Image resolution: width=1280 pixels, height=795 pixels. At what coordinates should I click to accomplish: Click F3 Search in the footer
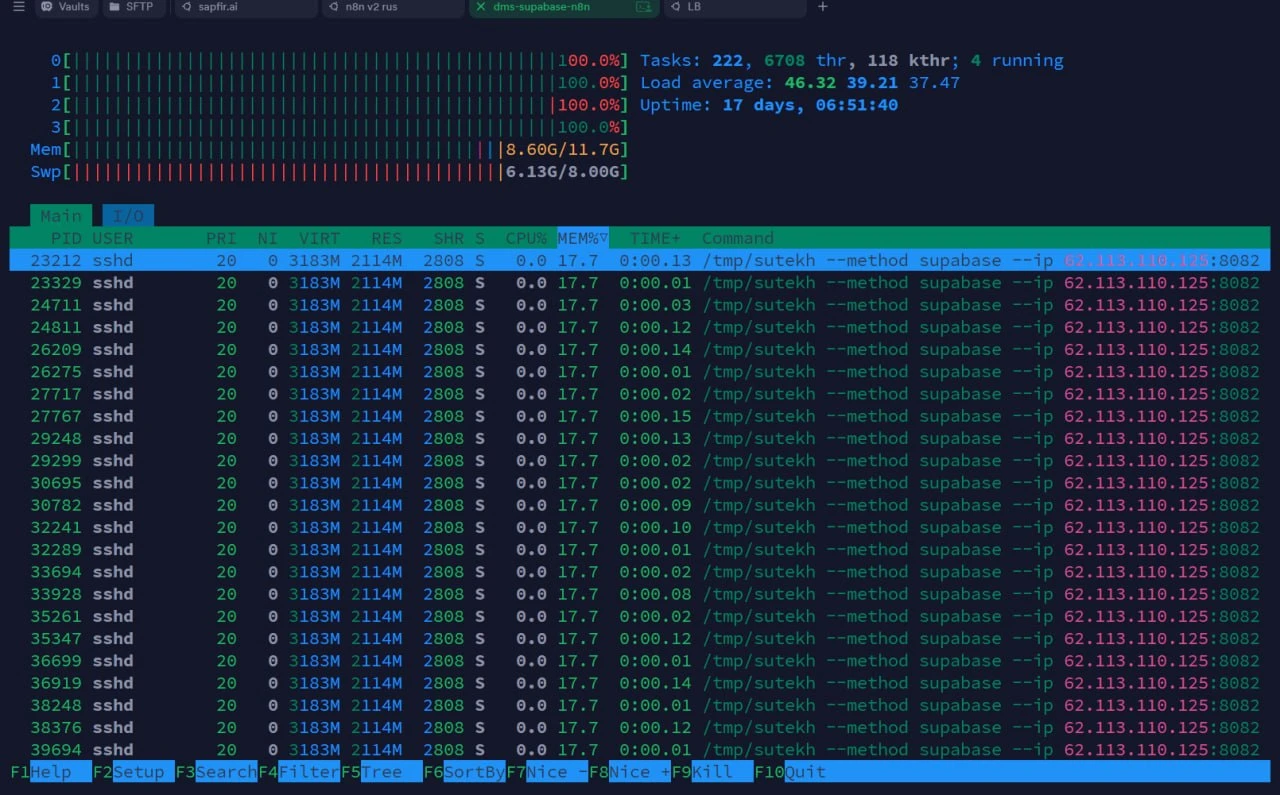point(216,772)
